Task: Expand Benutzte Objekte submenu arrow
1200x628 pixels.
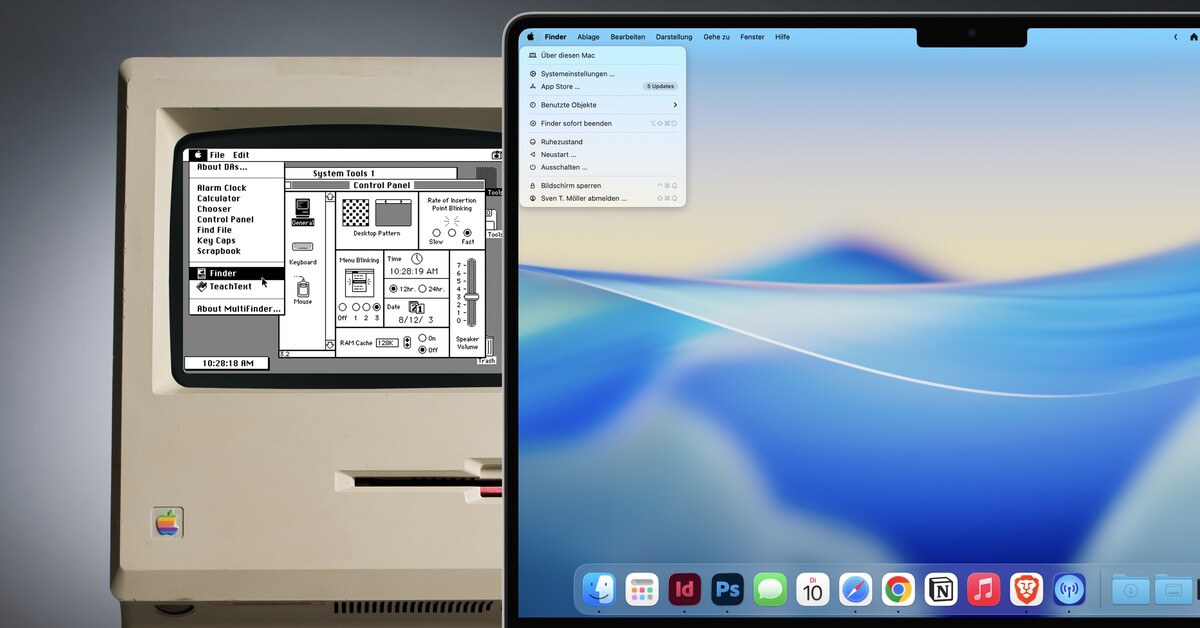Action: [675, 105]
